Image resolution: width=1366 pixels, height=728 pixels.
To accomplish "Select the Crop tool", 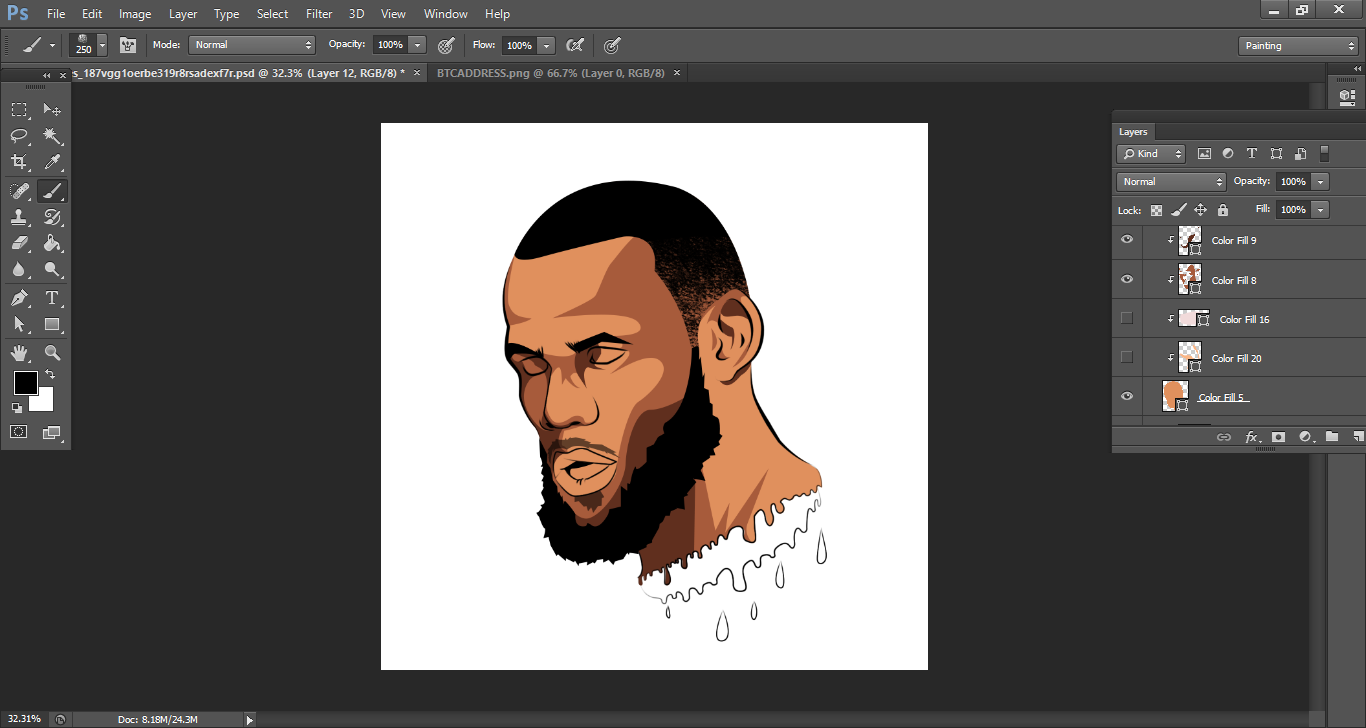I will 19,161.
